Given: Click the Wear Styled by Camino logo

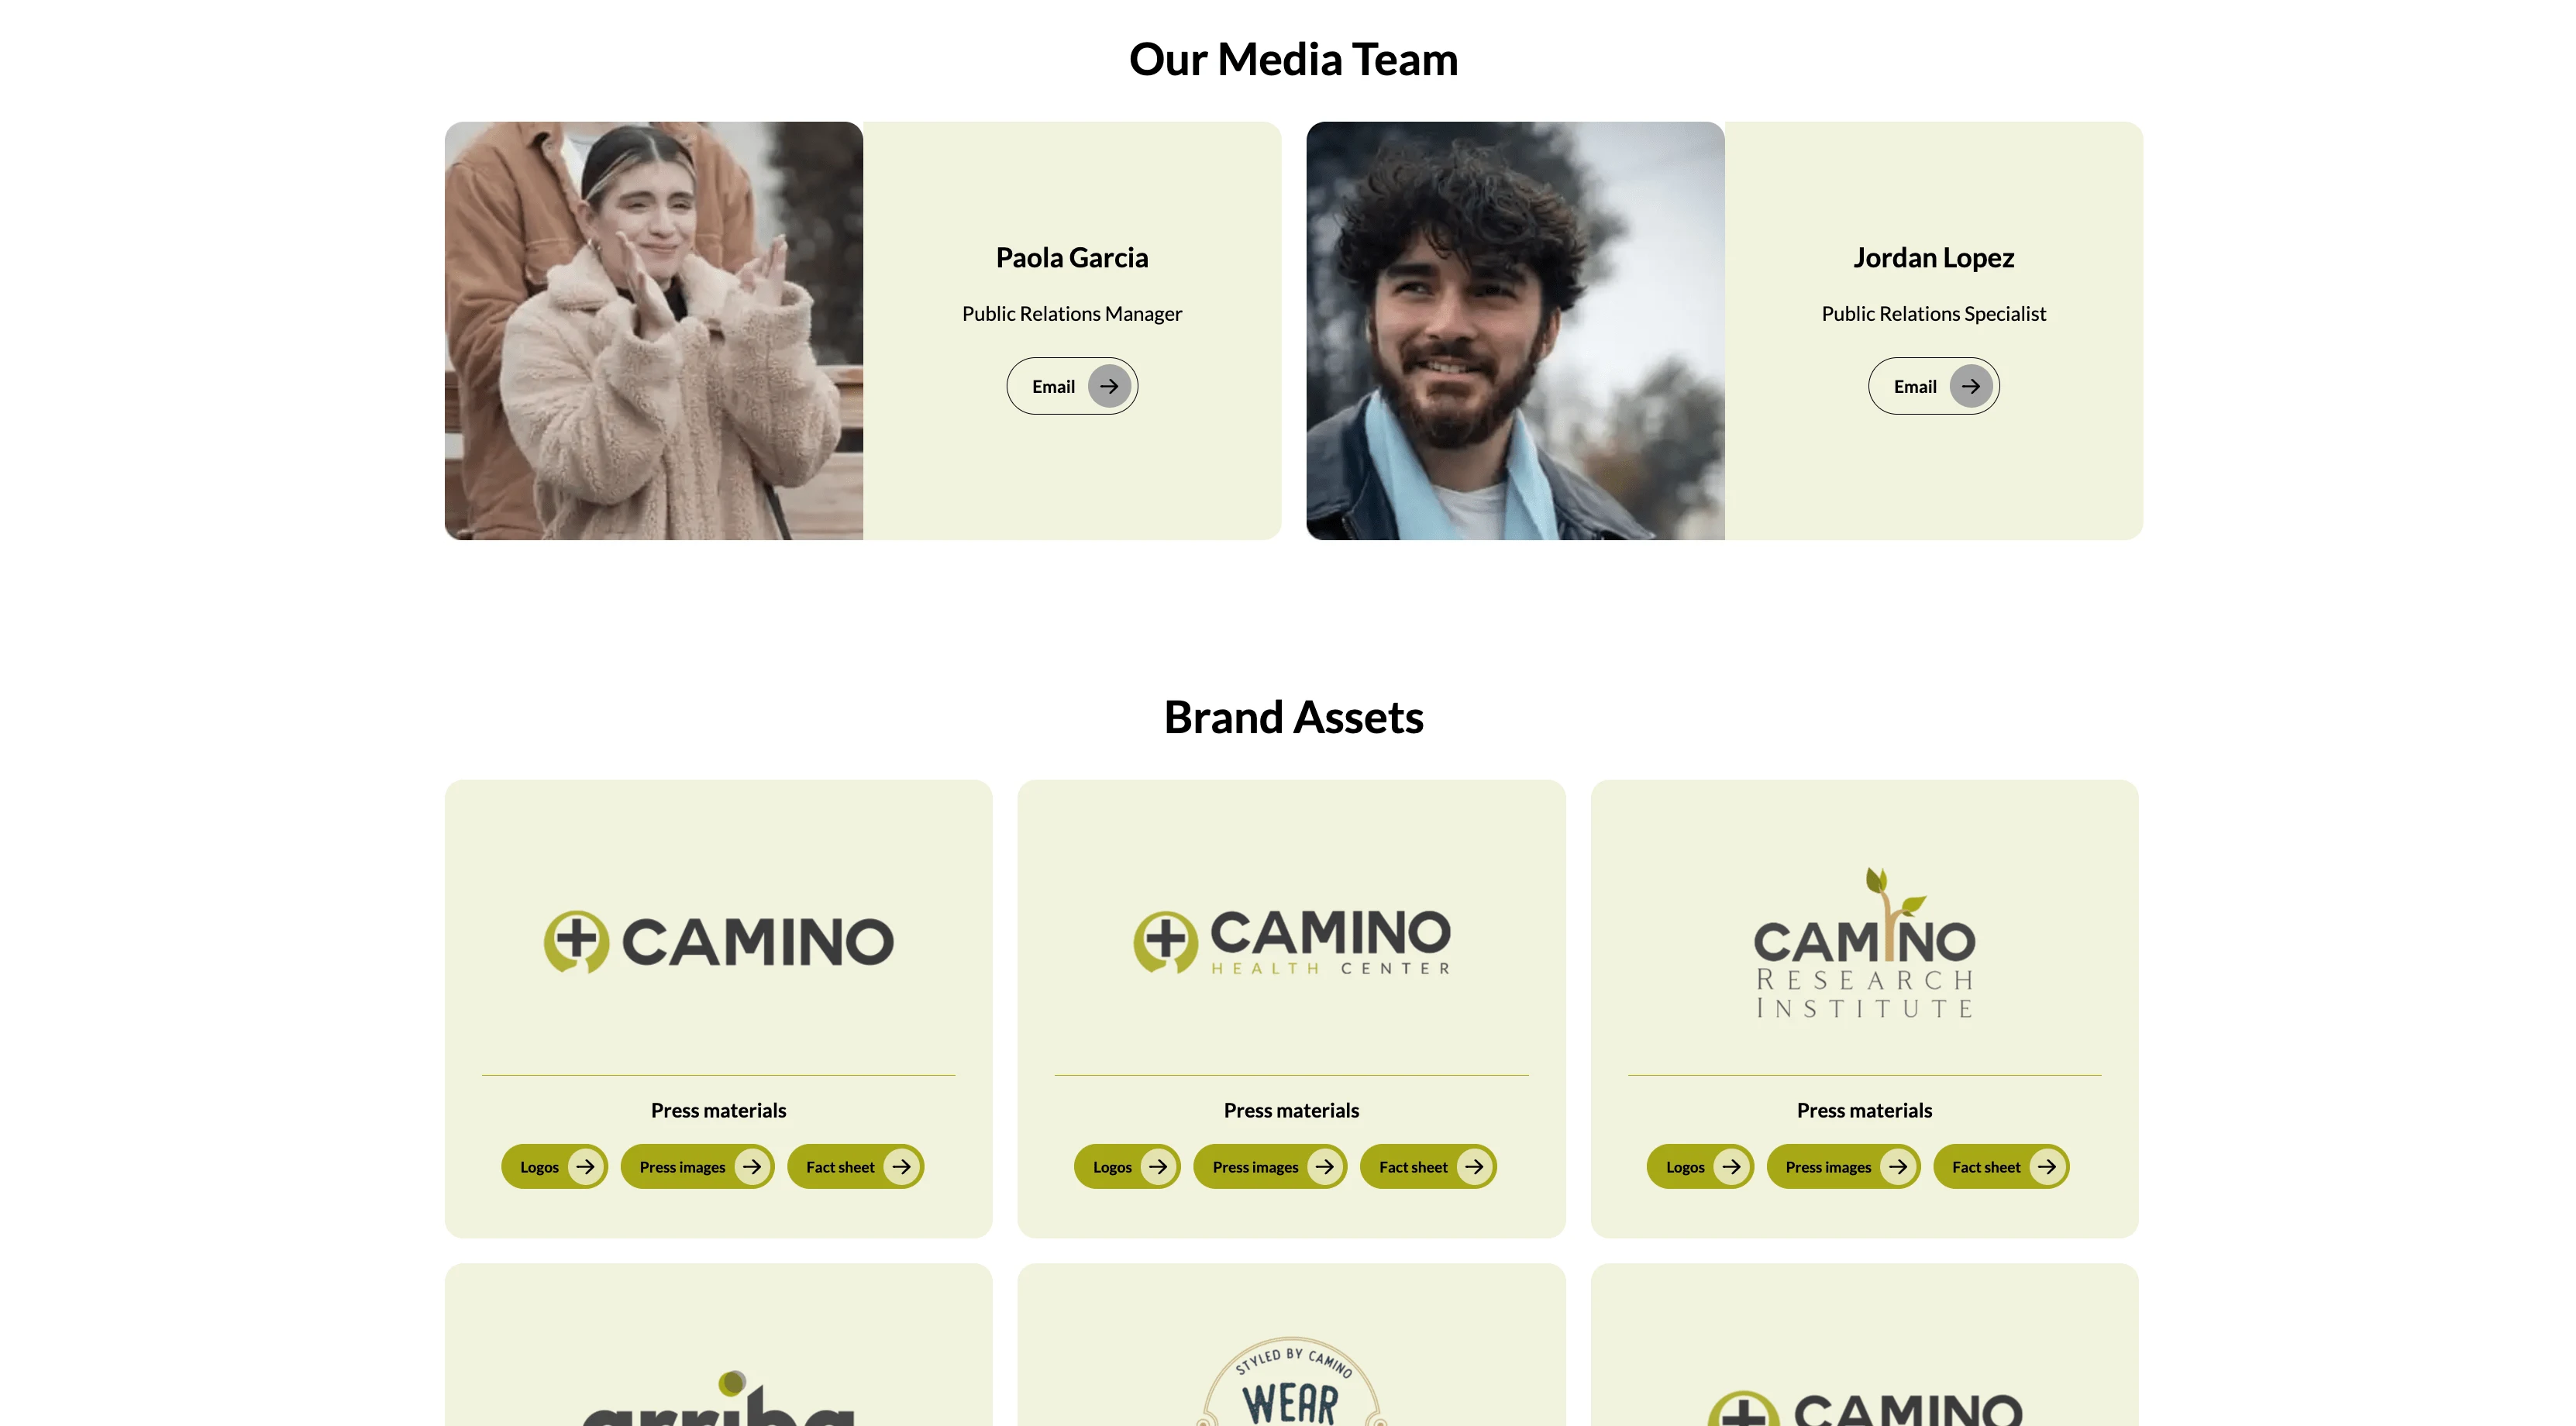Looking at the screenshot, I should pyautogui.click(x=1291, y=1381).
